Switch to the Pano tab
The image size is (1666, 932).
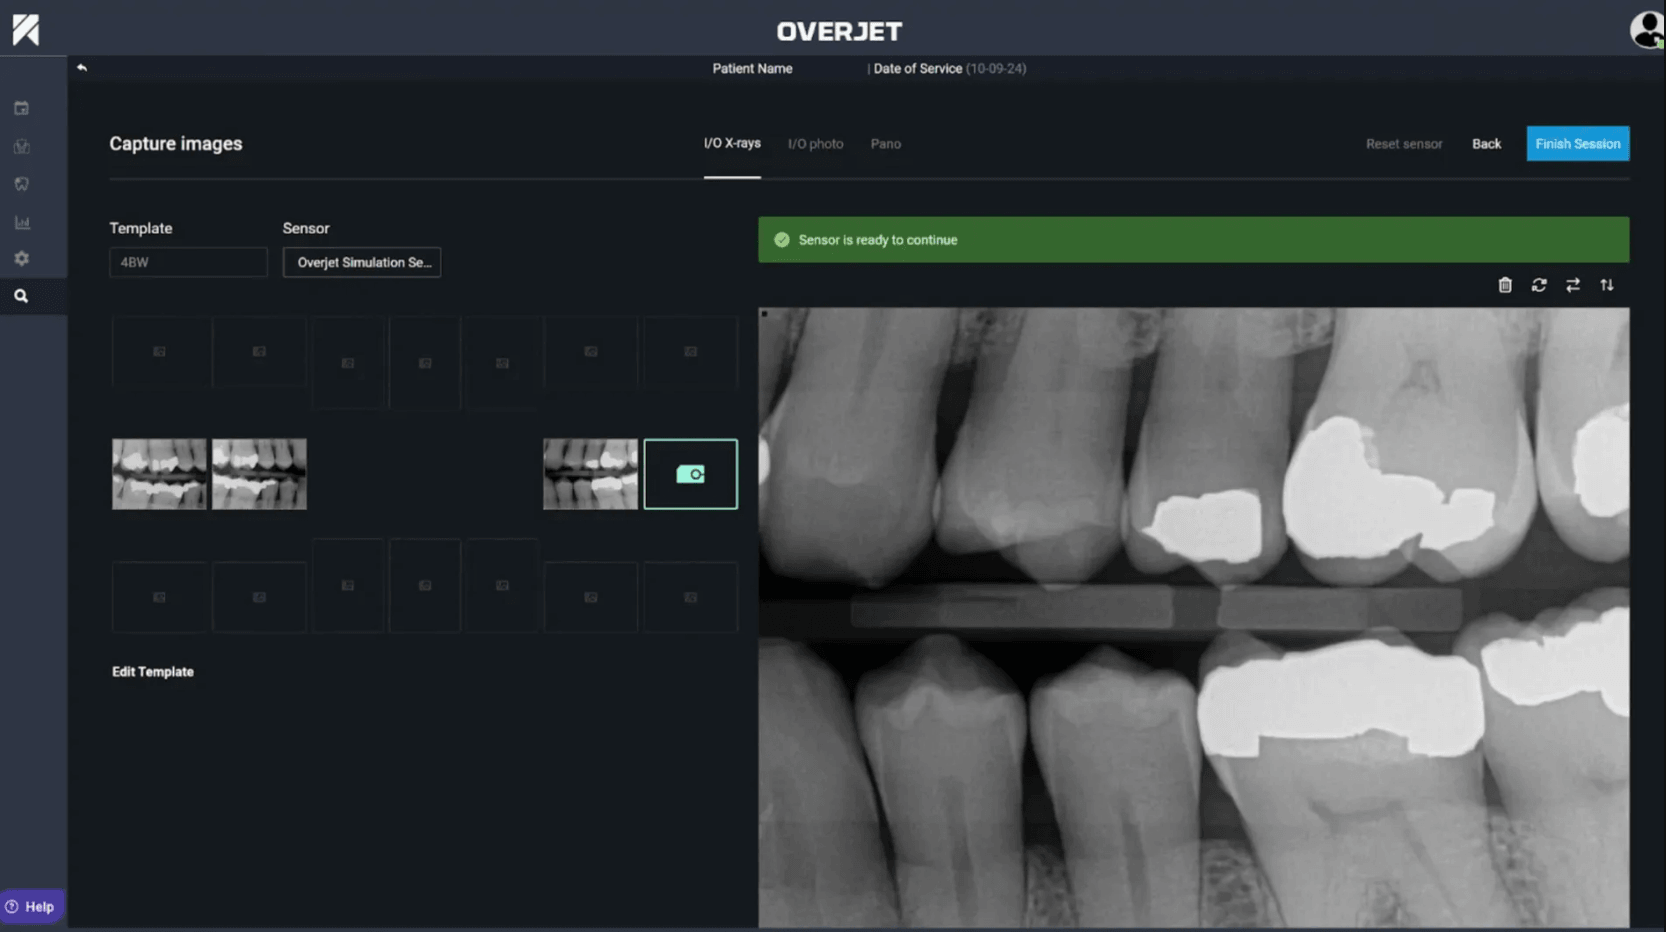coord(885,144)
